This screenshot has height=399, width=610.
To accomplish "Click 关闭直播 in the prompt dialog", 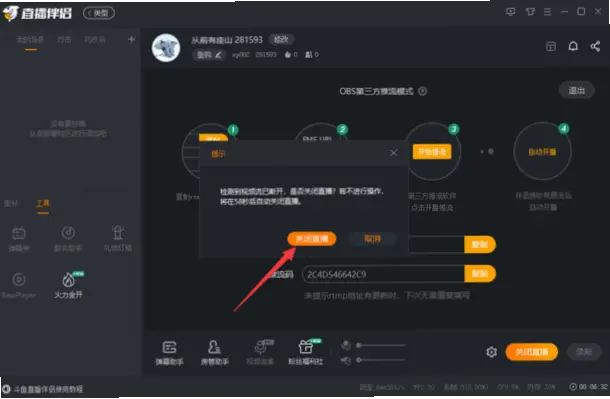I will pos(312,238).
